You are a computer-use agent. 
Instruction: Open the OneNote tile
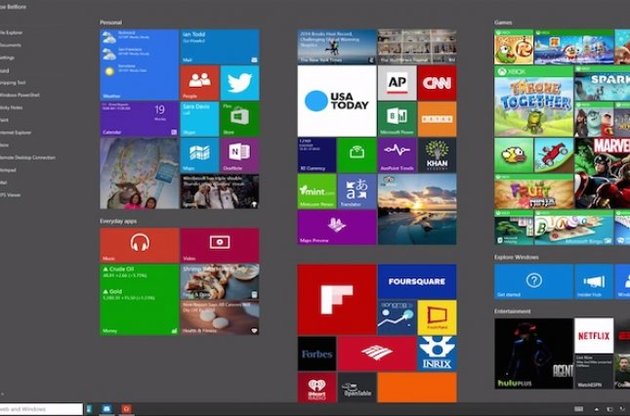(x=239, y=154)
